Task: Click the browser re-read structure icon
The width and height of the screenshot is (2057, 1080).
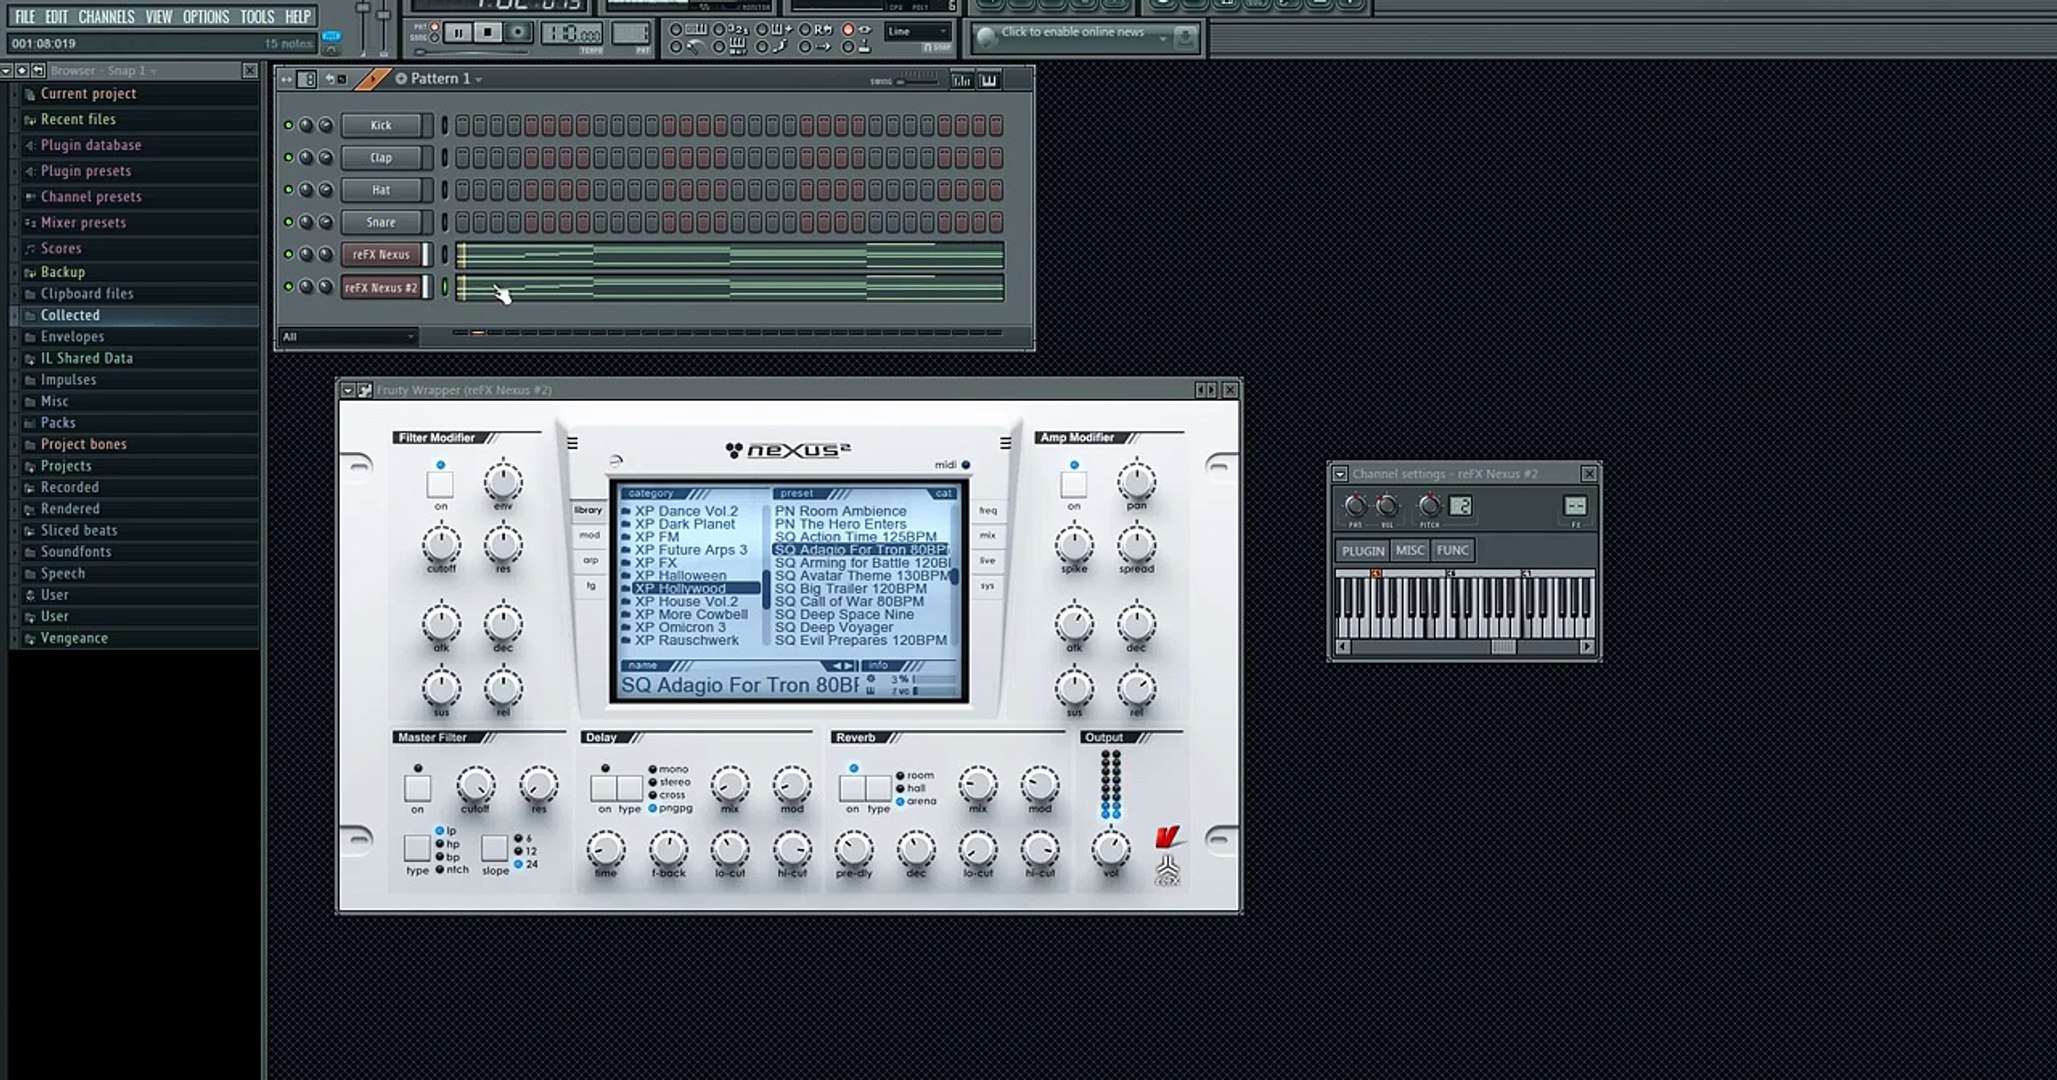Action: (38, 70)
